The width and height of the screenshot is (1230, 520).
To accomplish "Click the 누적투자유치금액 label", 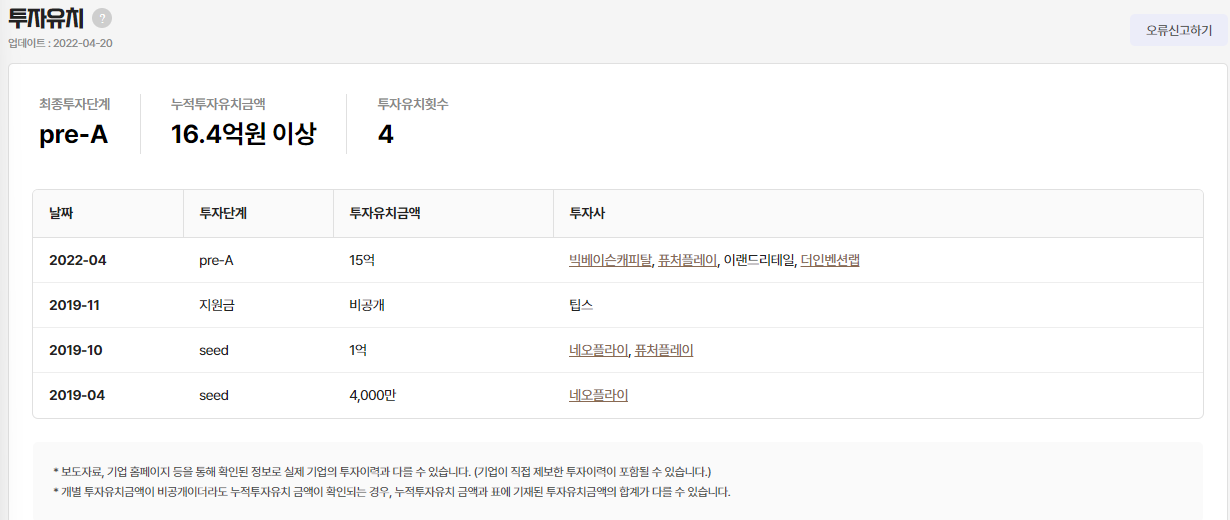I will 218,103.
